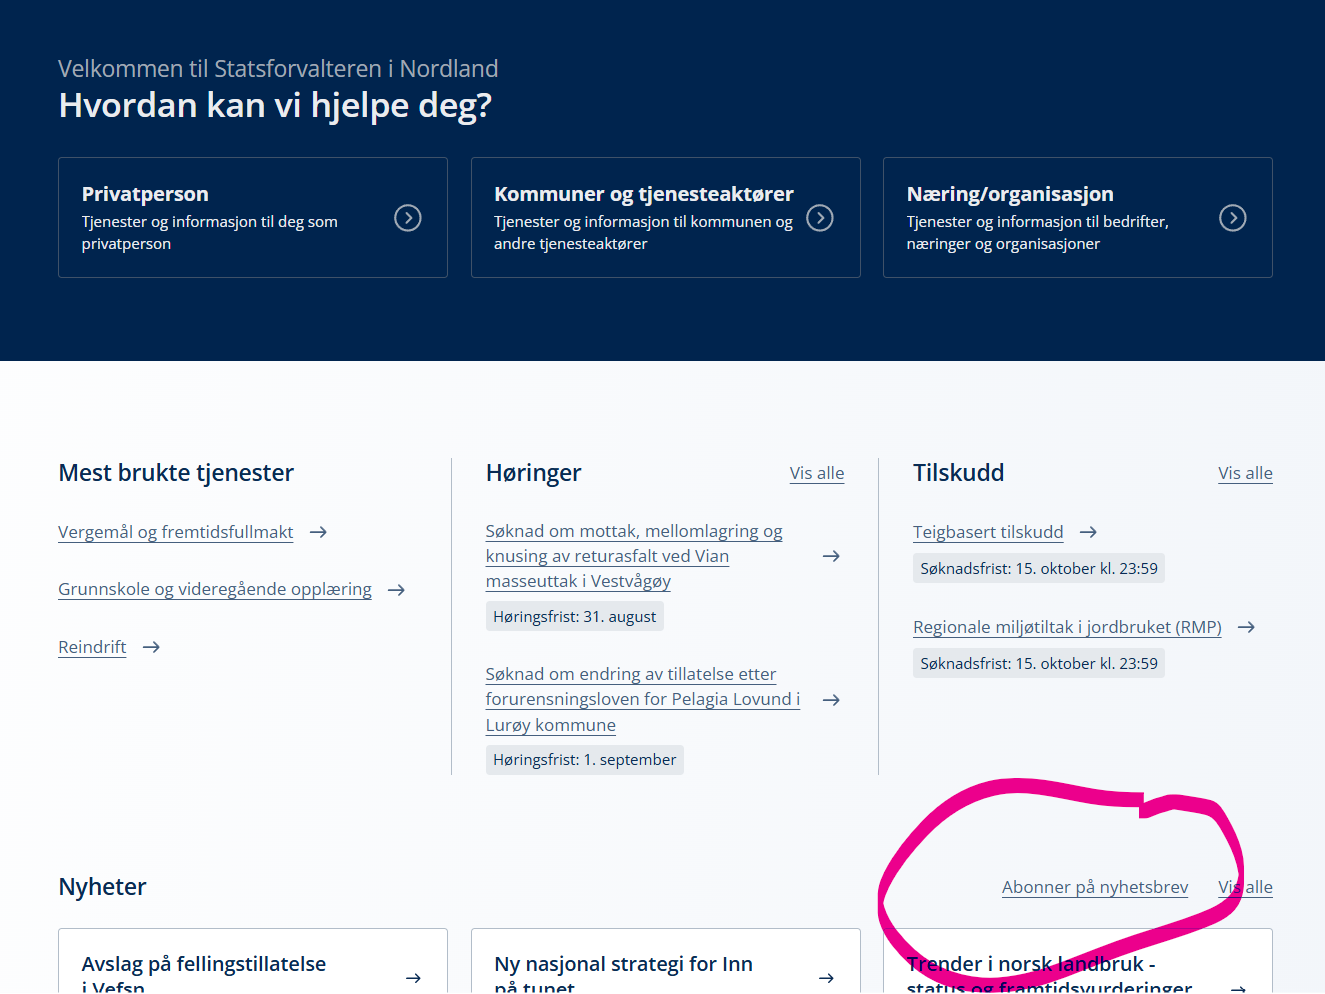Click the Høringsfrist: 31. august label
This screenshot has width=1325, height=994.
(575, 617)
